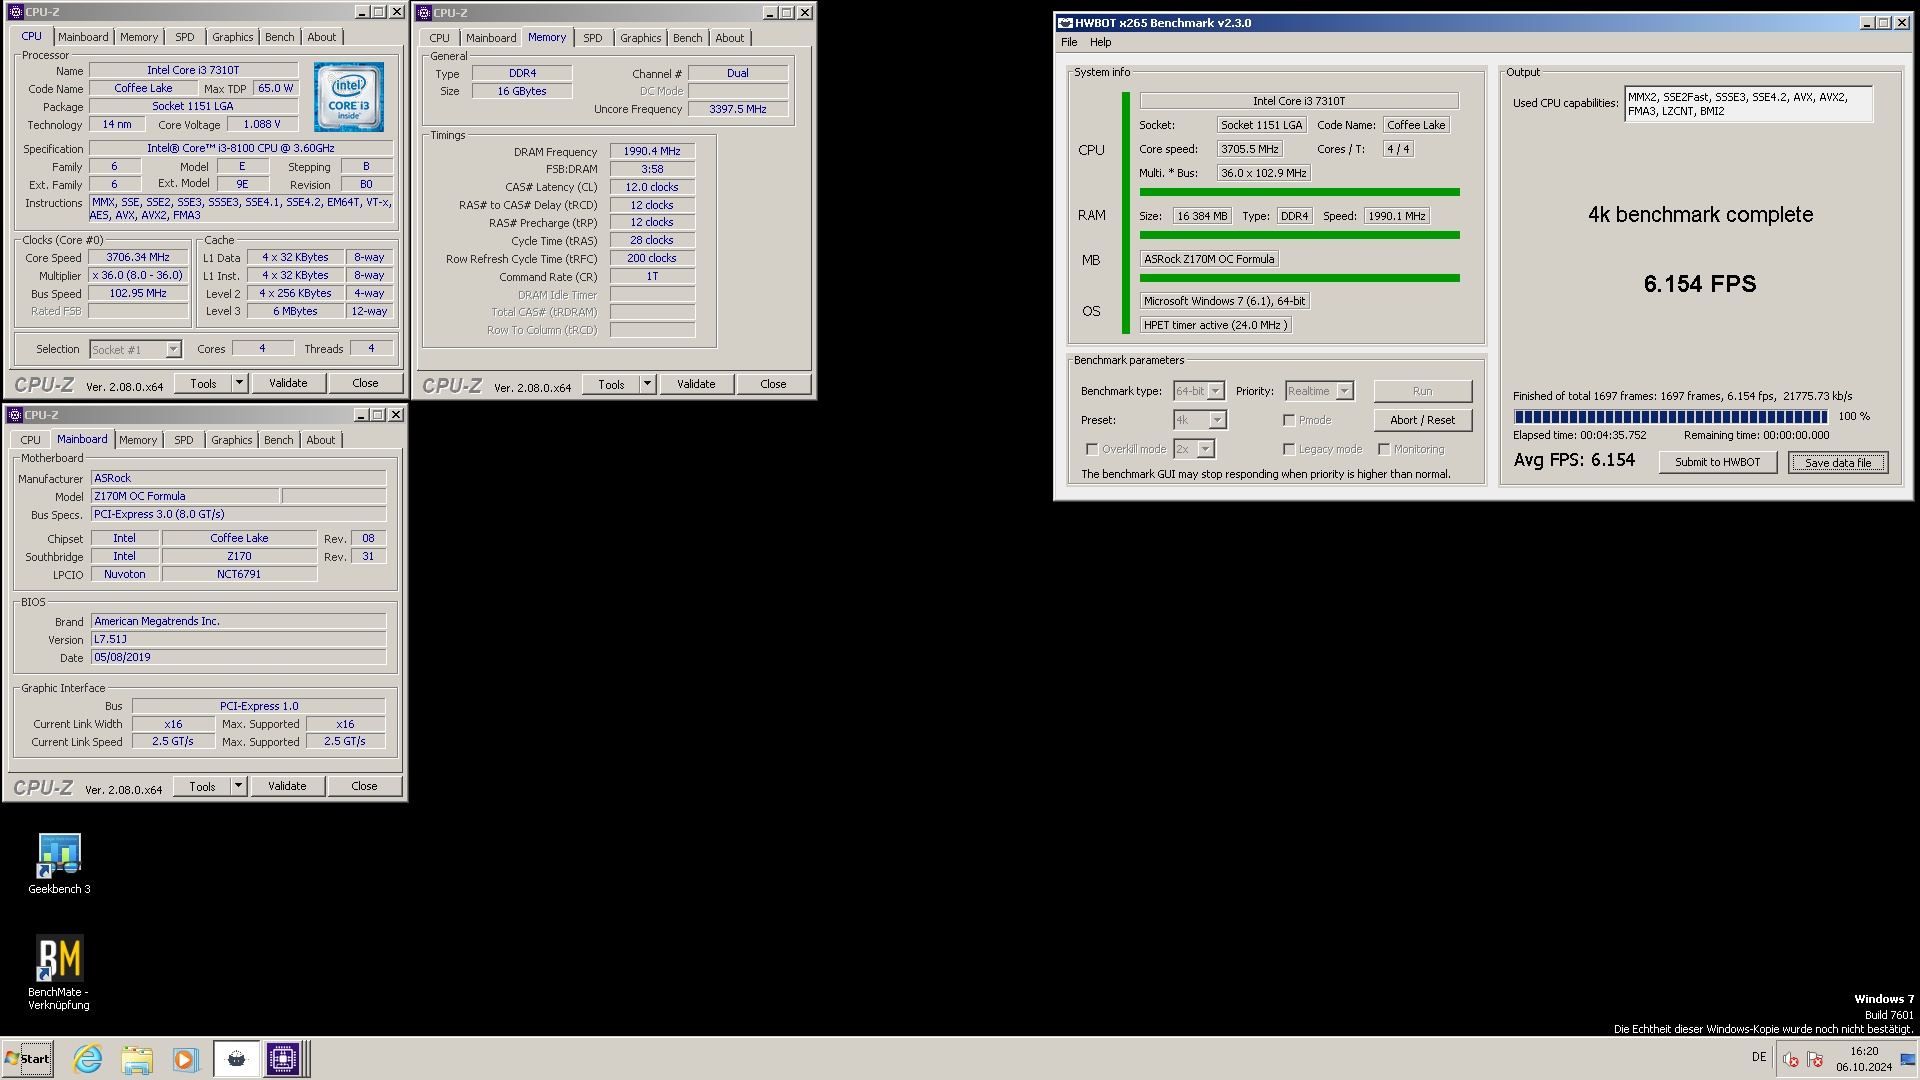Image resolution: width=1920 pixels, height=1080 pixels.
Task: Select CPU tab in Memory window
Action: [x=439, y=38]
